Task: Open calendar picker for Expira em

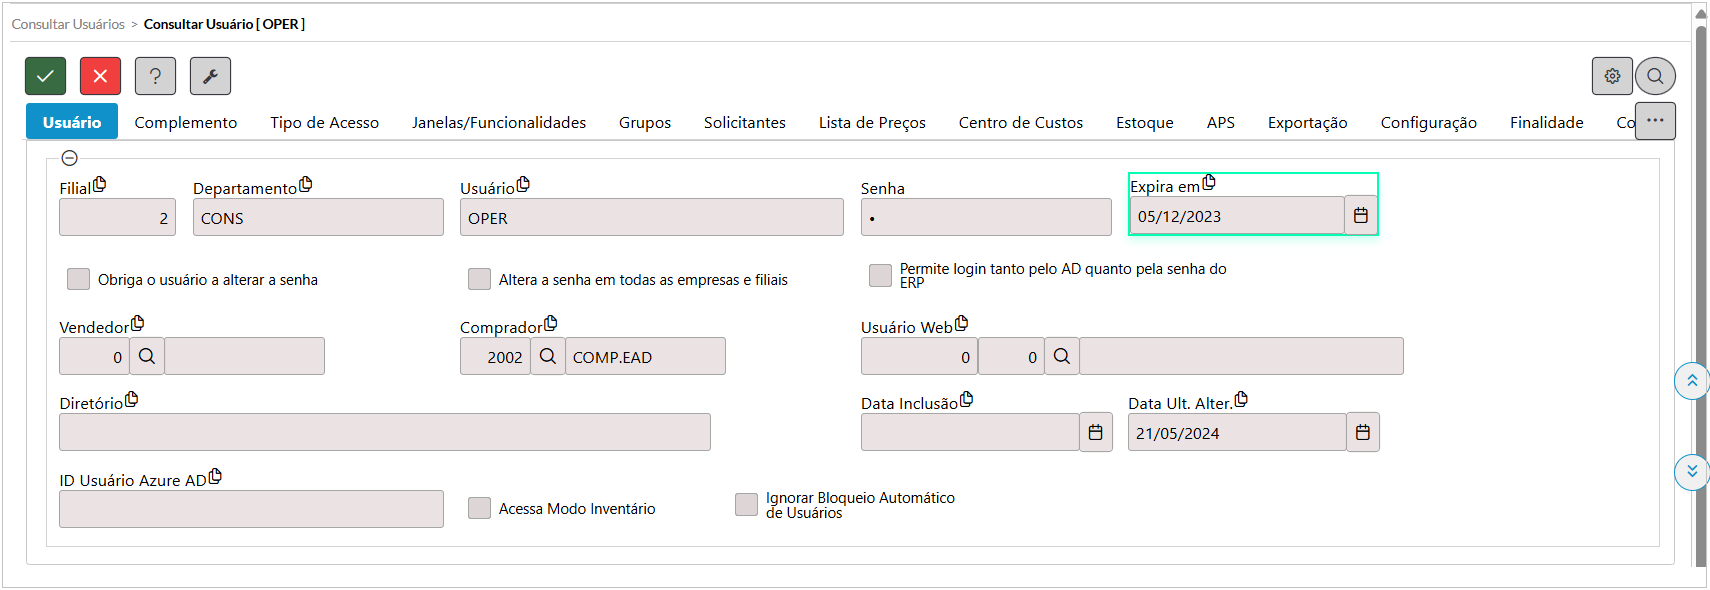Action: 1361,216
